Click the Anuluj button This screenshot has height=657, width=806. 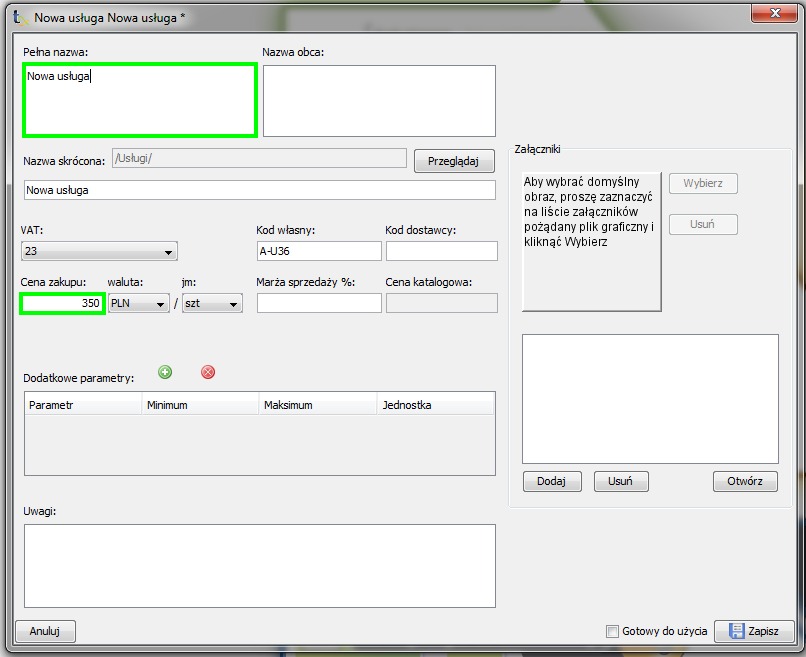tap(45, 631)
